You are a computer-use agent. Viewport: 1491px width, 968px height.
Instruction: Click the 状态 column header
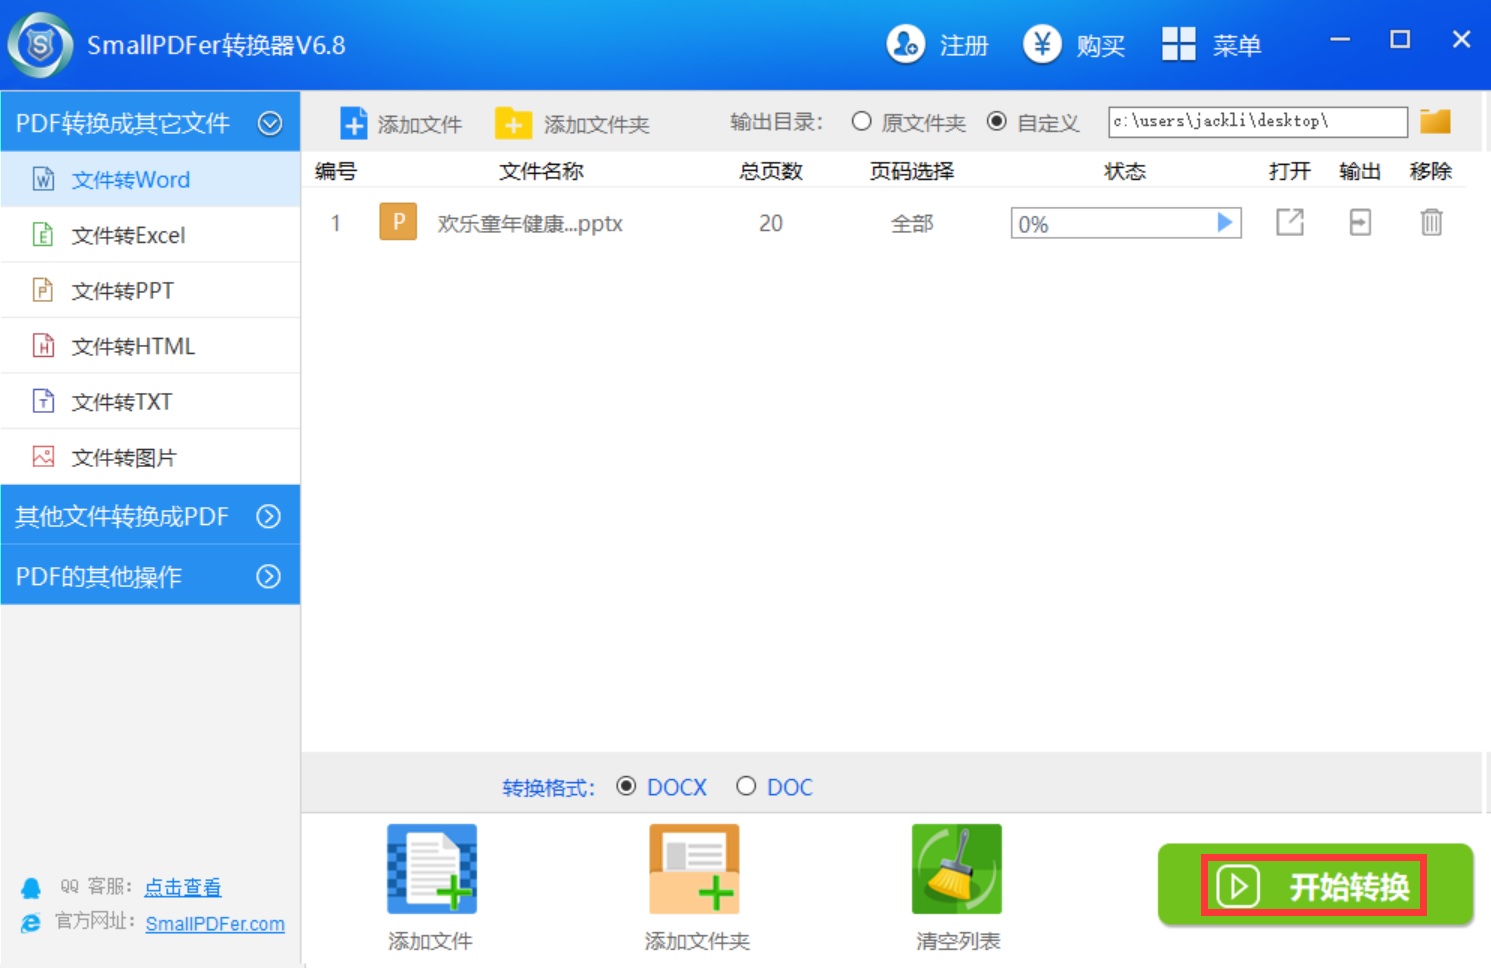tap(1125, 171)
